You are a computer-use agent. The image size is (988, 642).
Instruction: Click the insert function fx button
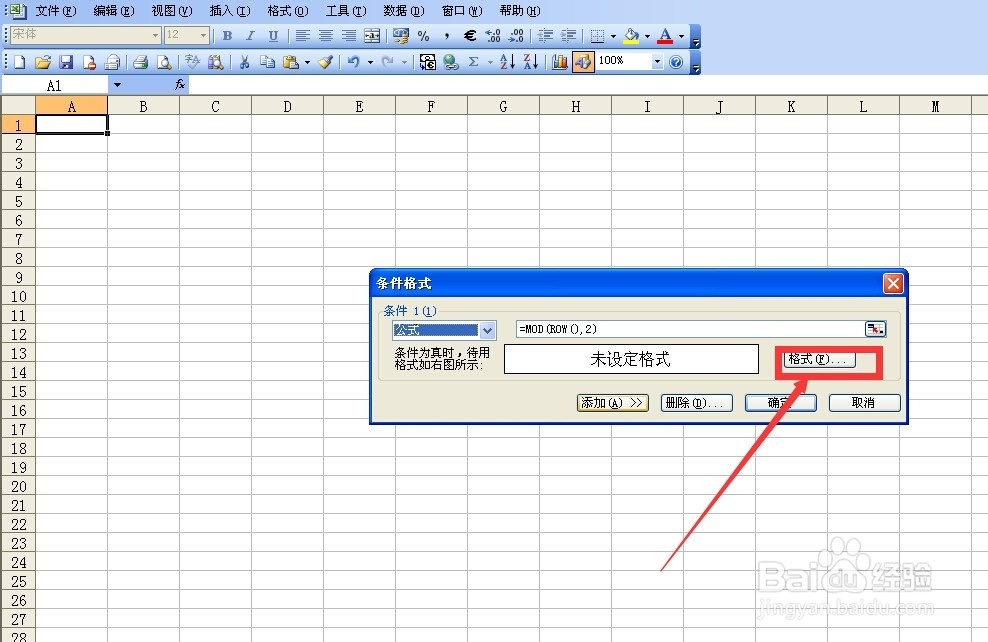pos(180,84)
